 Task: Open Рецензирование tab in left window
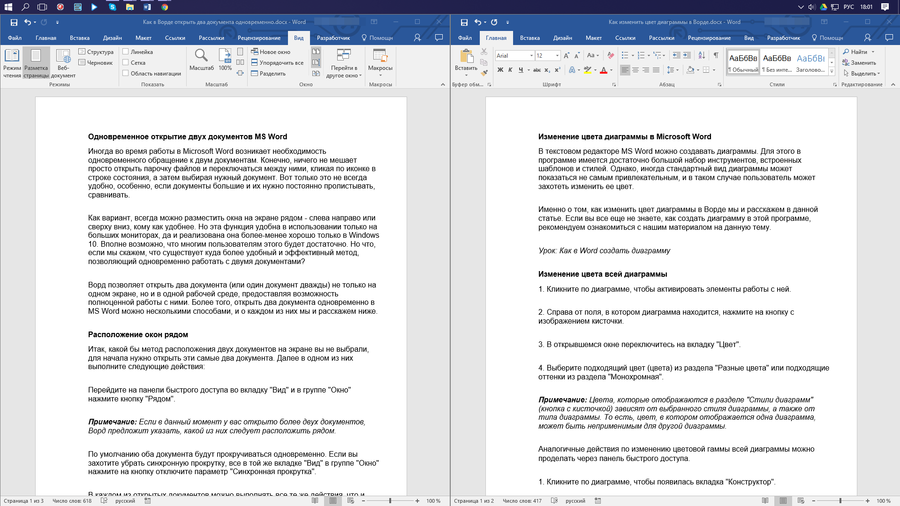tap(259, 38)
